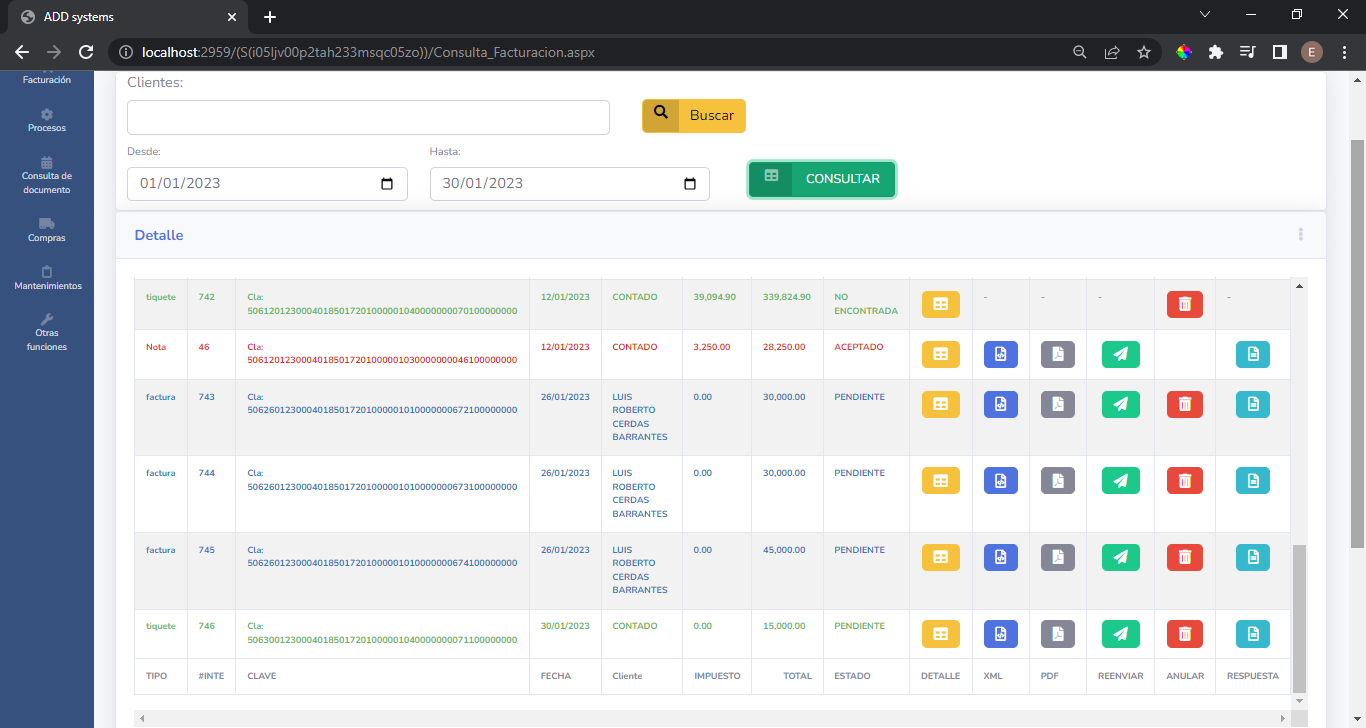This screenshot has height=728, width=1366.
Task: Resend tiquete 746
Action: coord(1121,633)
